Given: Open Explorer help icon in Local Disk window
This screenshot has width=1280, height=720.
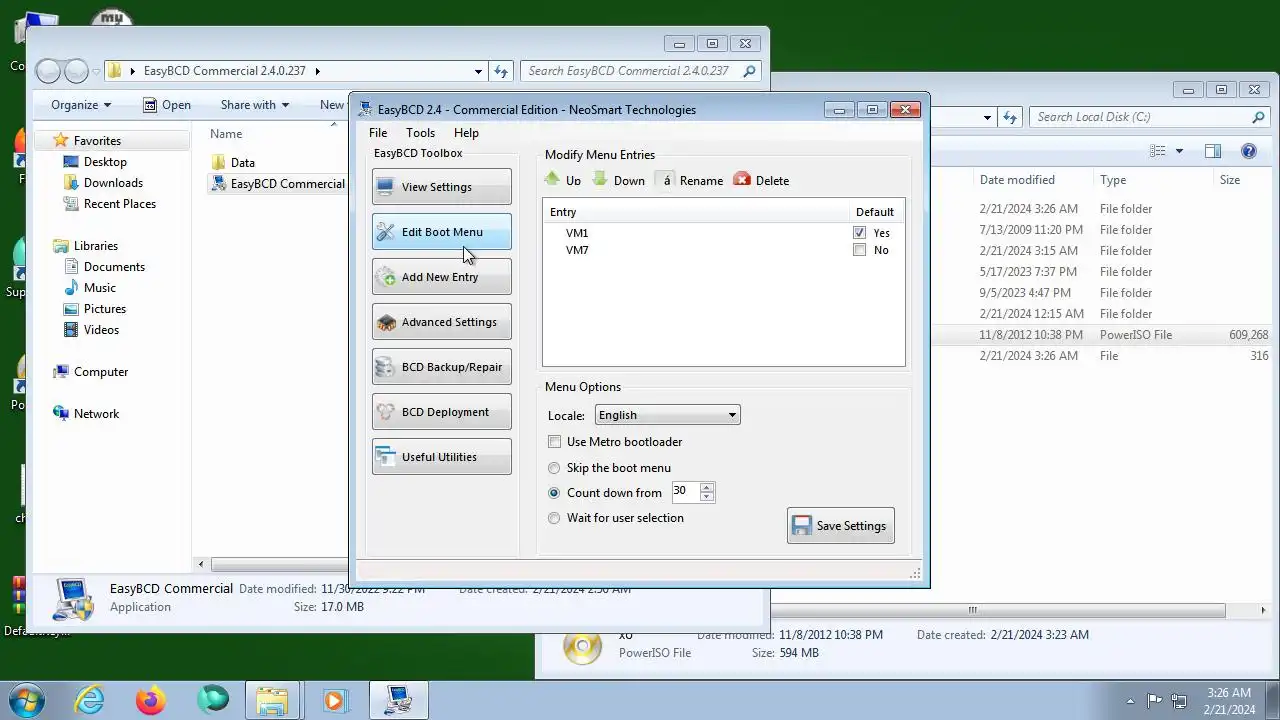Looking at the screenshot, I should [1248, 151].
